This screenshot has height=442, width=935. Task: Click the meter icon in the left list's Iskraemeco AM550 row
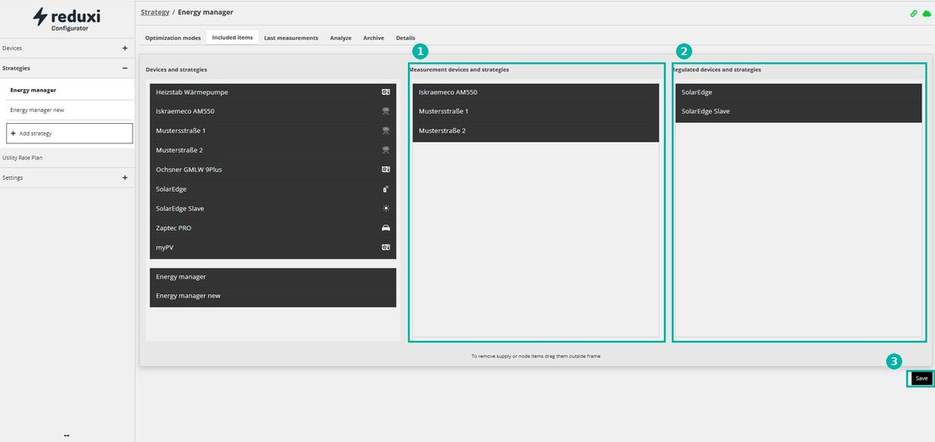pos(386,111)
